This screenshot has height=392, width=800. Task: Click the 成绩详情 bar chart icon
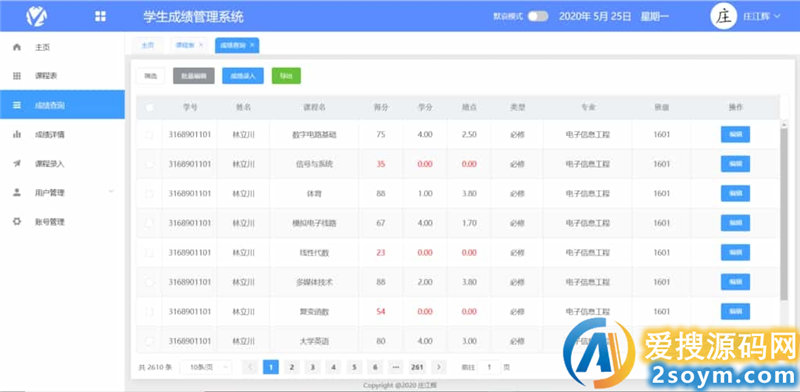(17, 134)
